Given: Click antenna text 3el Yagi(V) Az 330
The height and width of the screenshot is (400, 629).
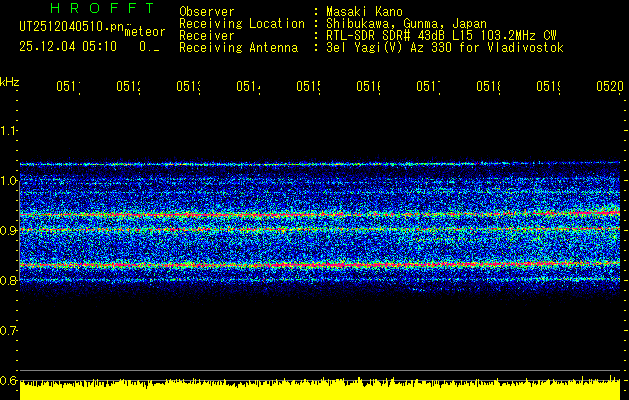Looking at the screenshot, I should pyautogui.click(x=391, y=48).
